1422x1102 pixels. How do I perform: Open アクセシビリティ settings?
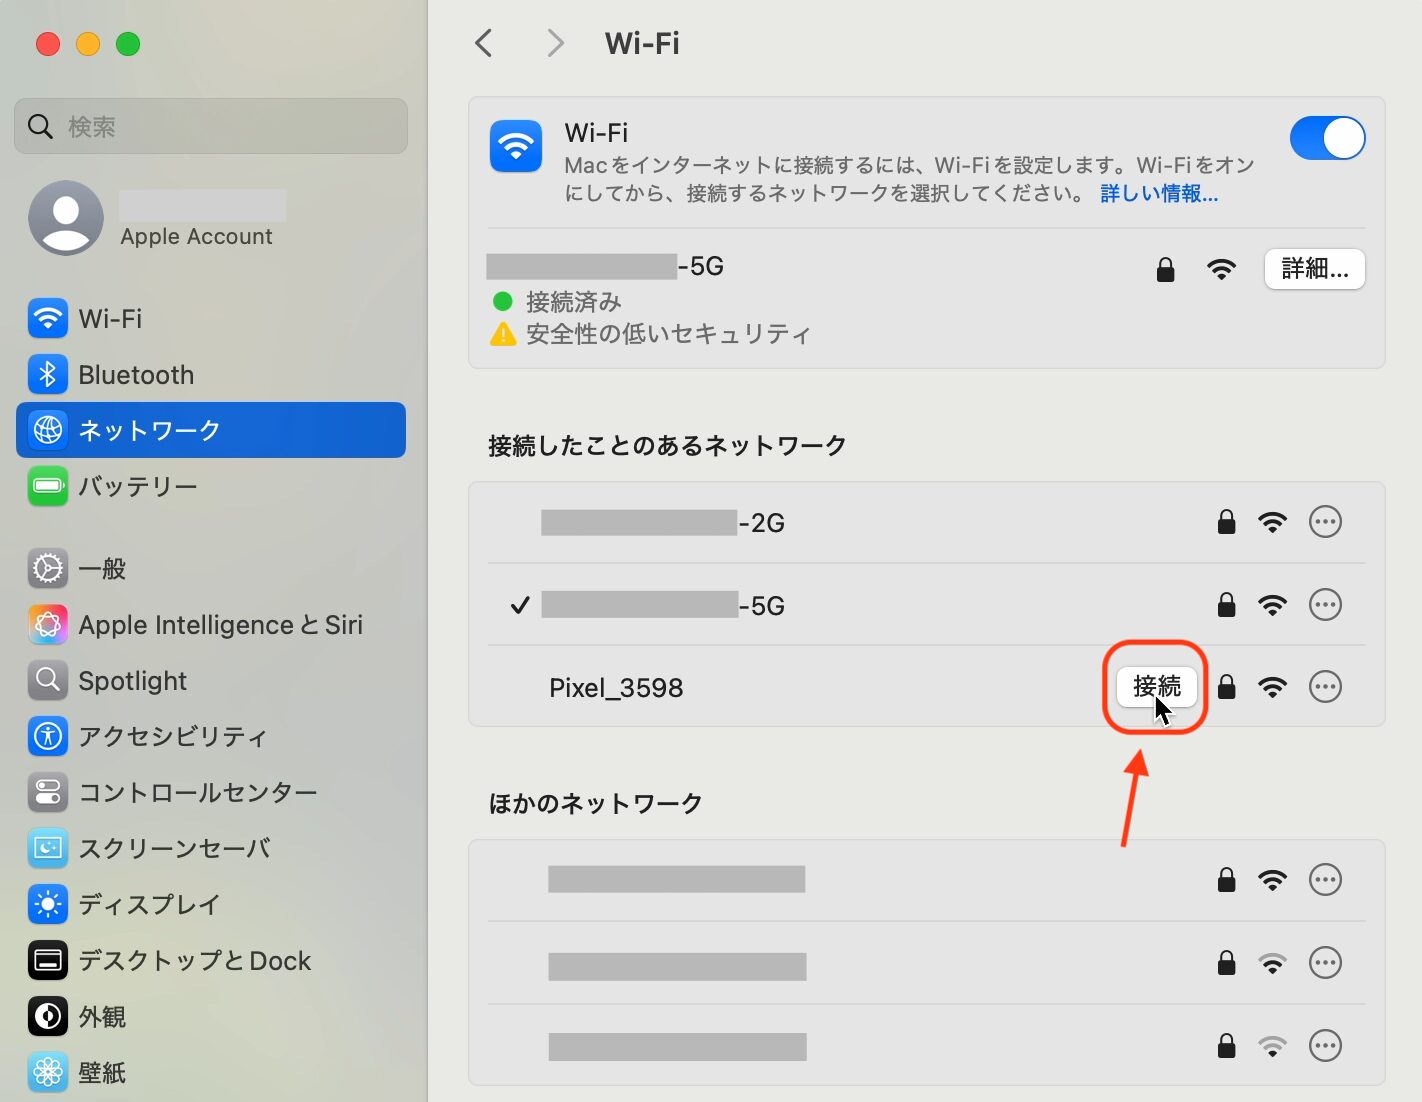pyautogui.click(x=172, y=737)
